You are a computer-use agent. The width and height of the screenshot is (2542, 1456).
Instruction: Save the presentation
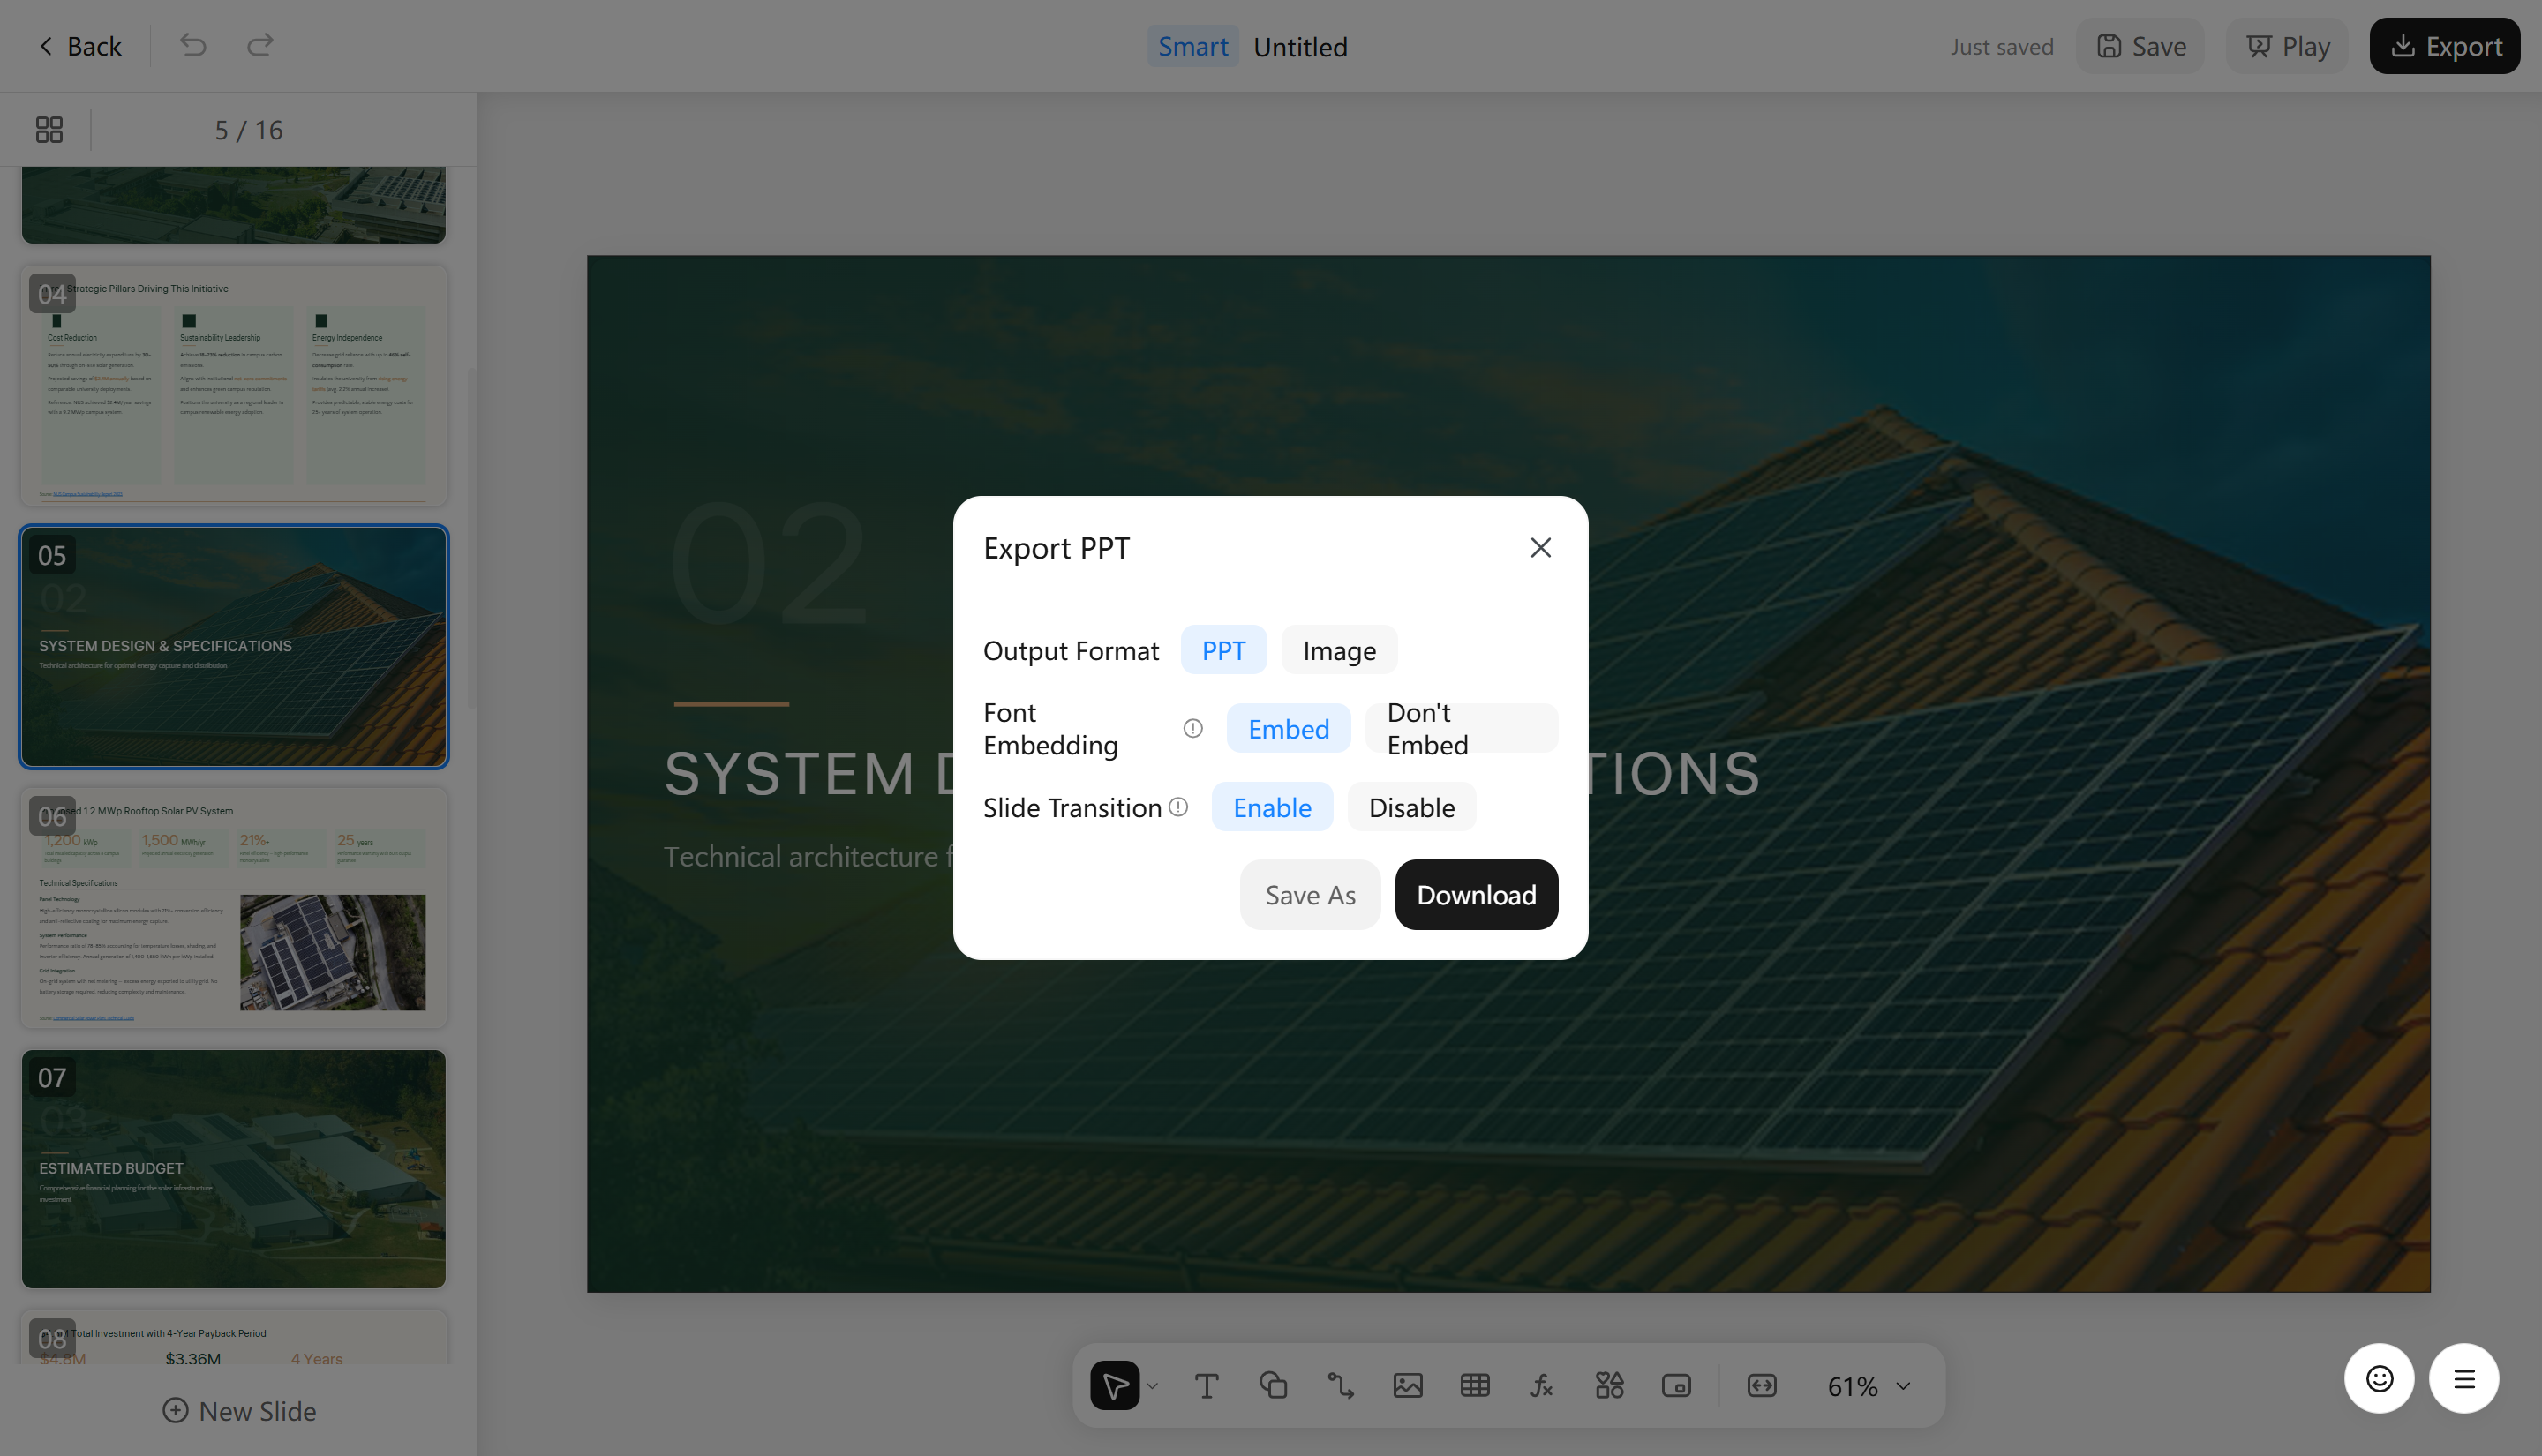click(2140, 46)
